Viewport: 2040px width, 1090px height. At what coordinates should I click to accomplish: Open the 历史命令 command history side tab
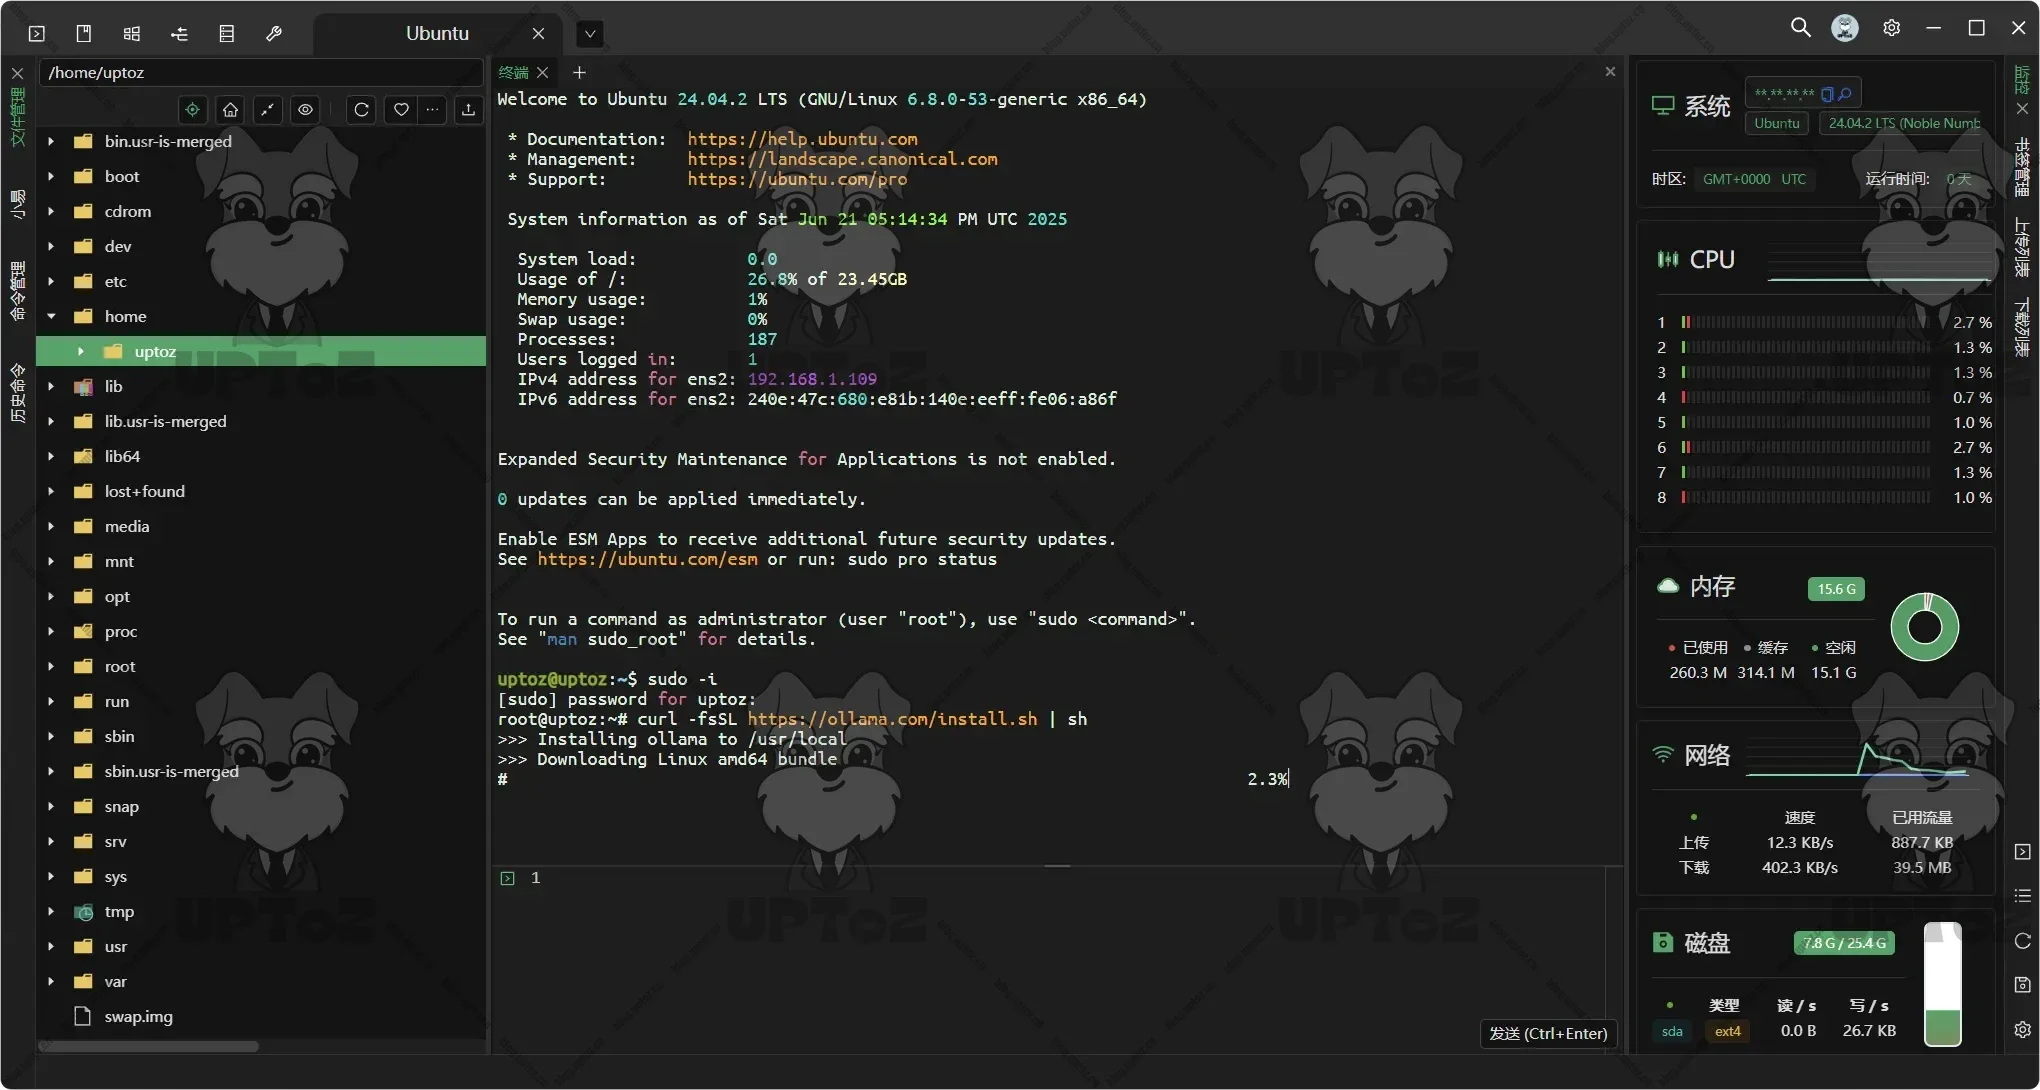coord(17,392)
